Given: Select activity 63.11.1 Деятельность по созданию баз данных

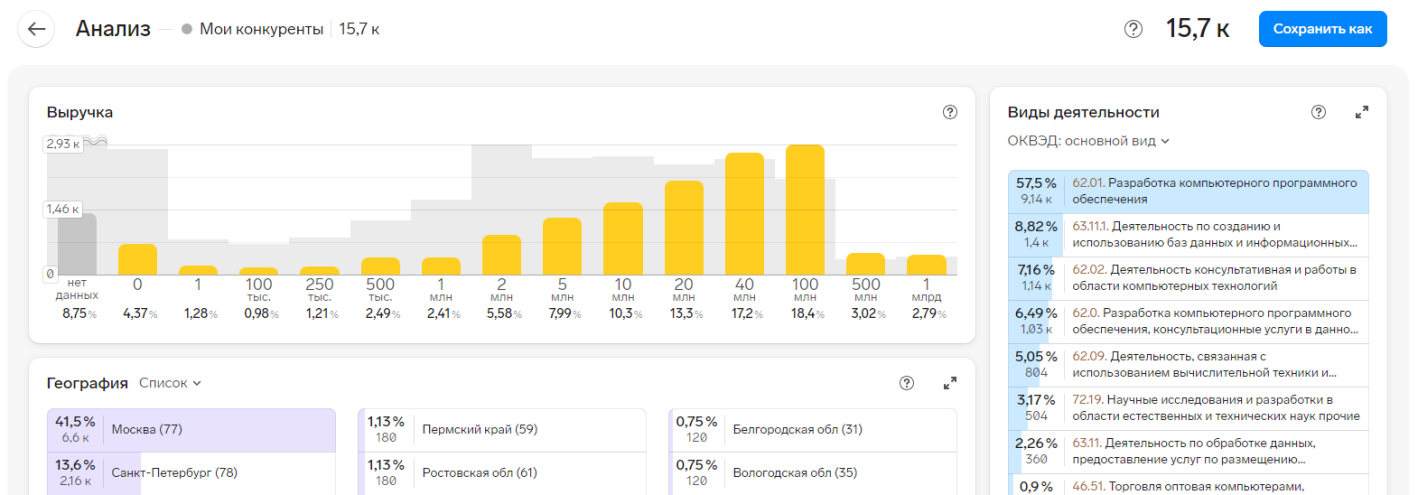Looking at the screenshot, I should [1188, 234].
